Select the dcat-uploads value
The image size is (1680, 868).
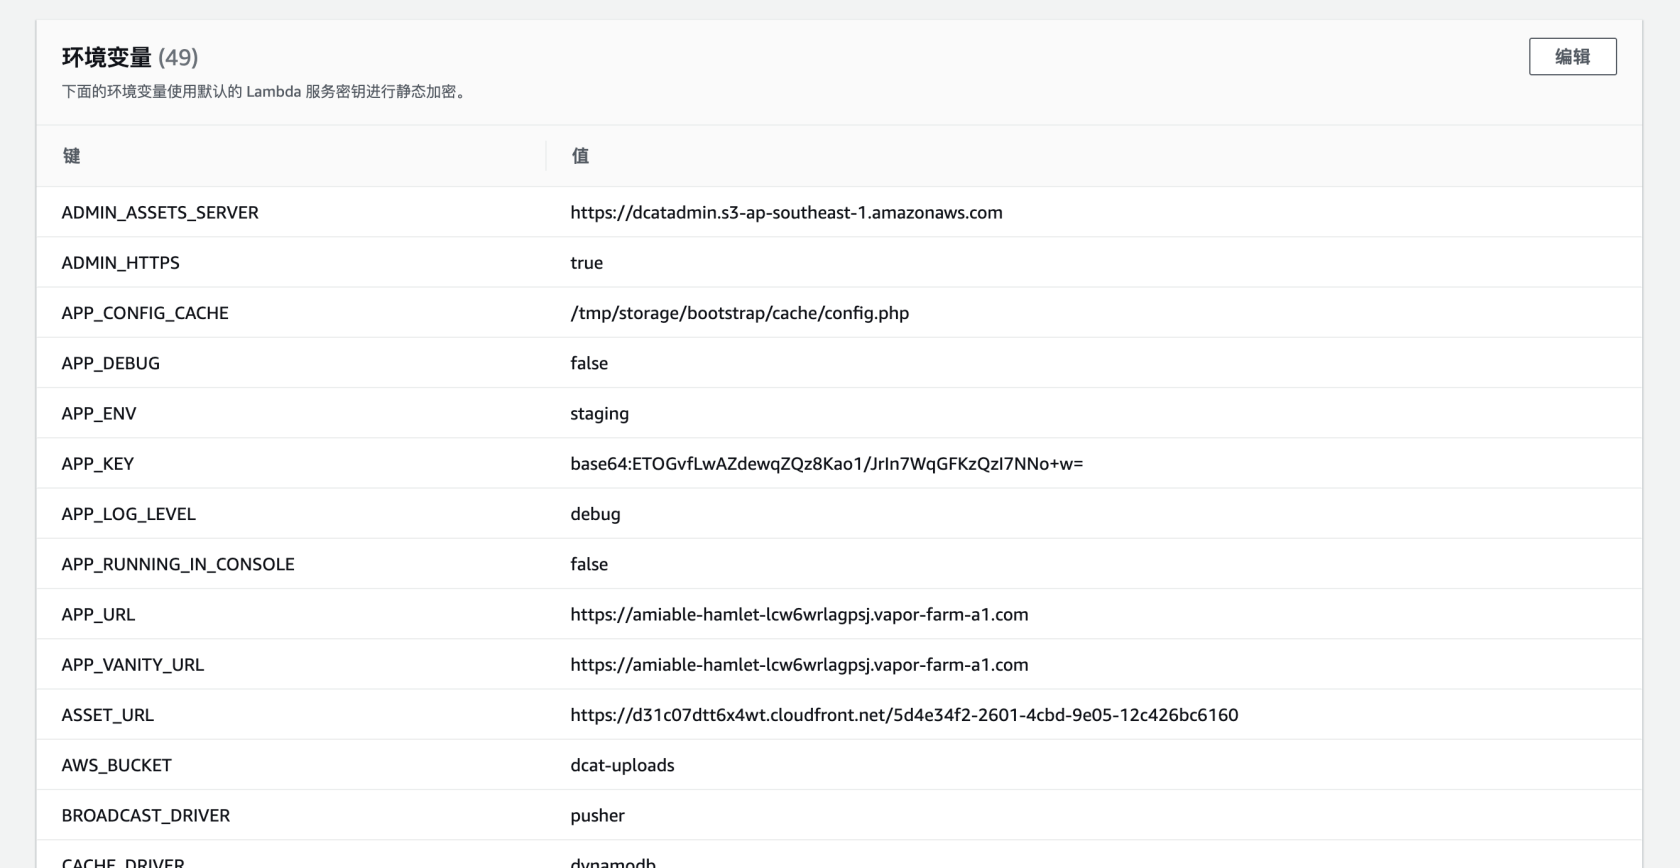[622, 765]
